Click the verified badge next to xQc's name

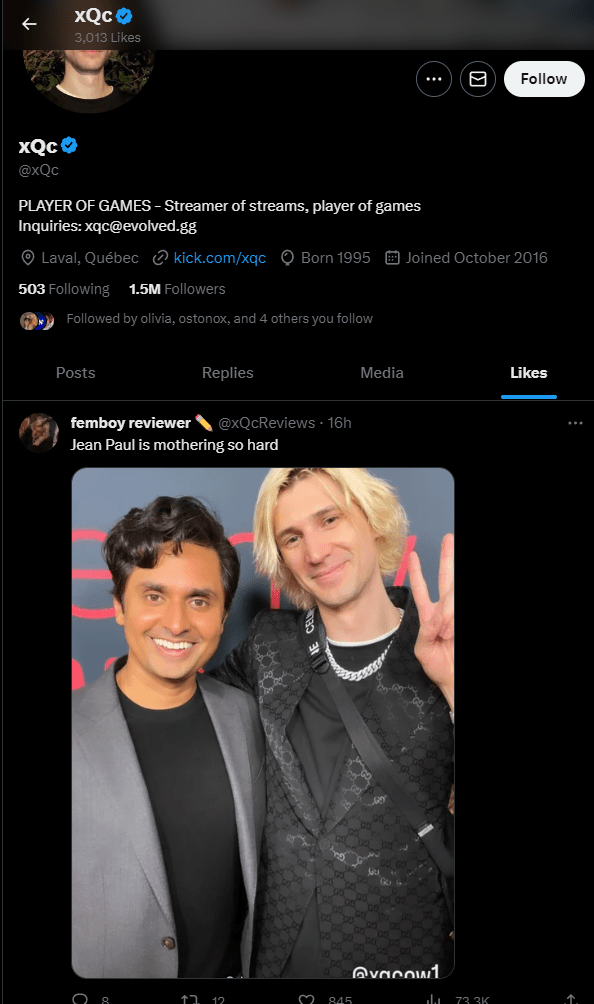coord(68,144)
